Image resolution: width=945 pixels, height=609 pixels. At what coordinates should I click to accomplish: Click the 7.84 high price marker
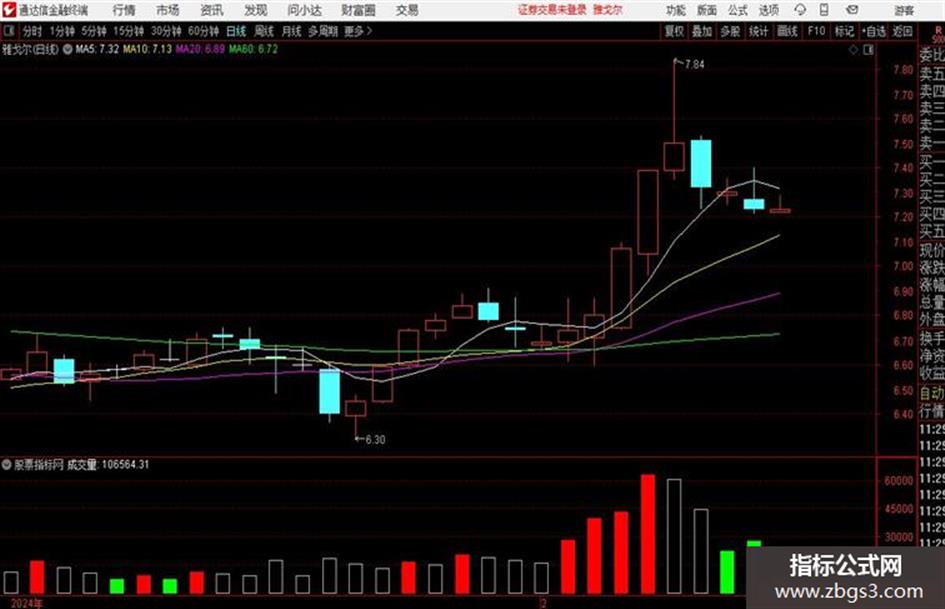pyautogui.click(x=694, y=65)
